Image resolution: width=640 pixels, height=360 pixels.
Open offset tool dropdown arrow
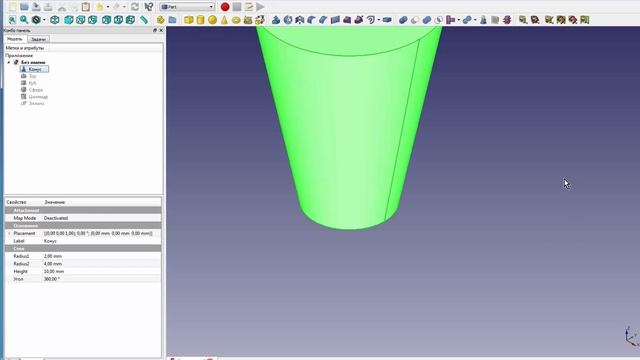click(378, 20)
